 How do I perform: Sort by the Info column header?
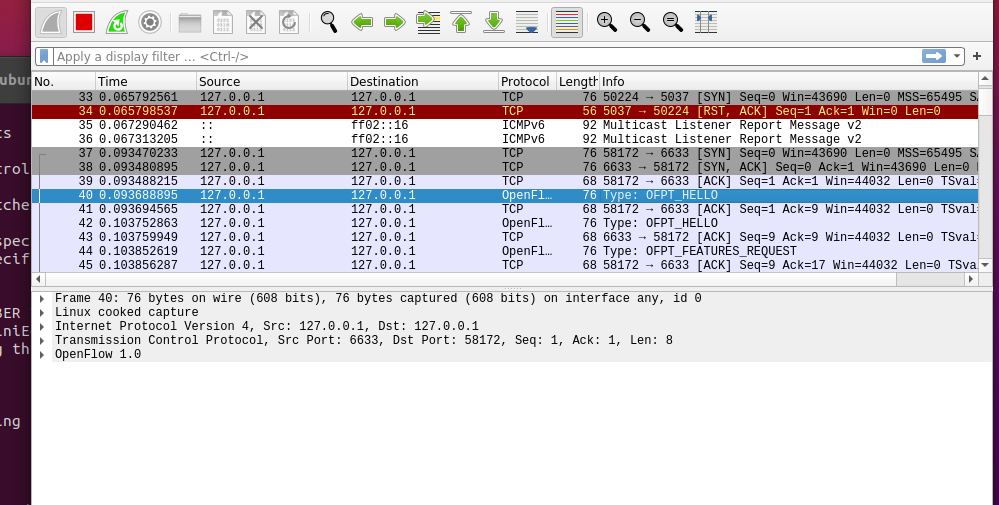click(788, 82)
